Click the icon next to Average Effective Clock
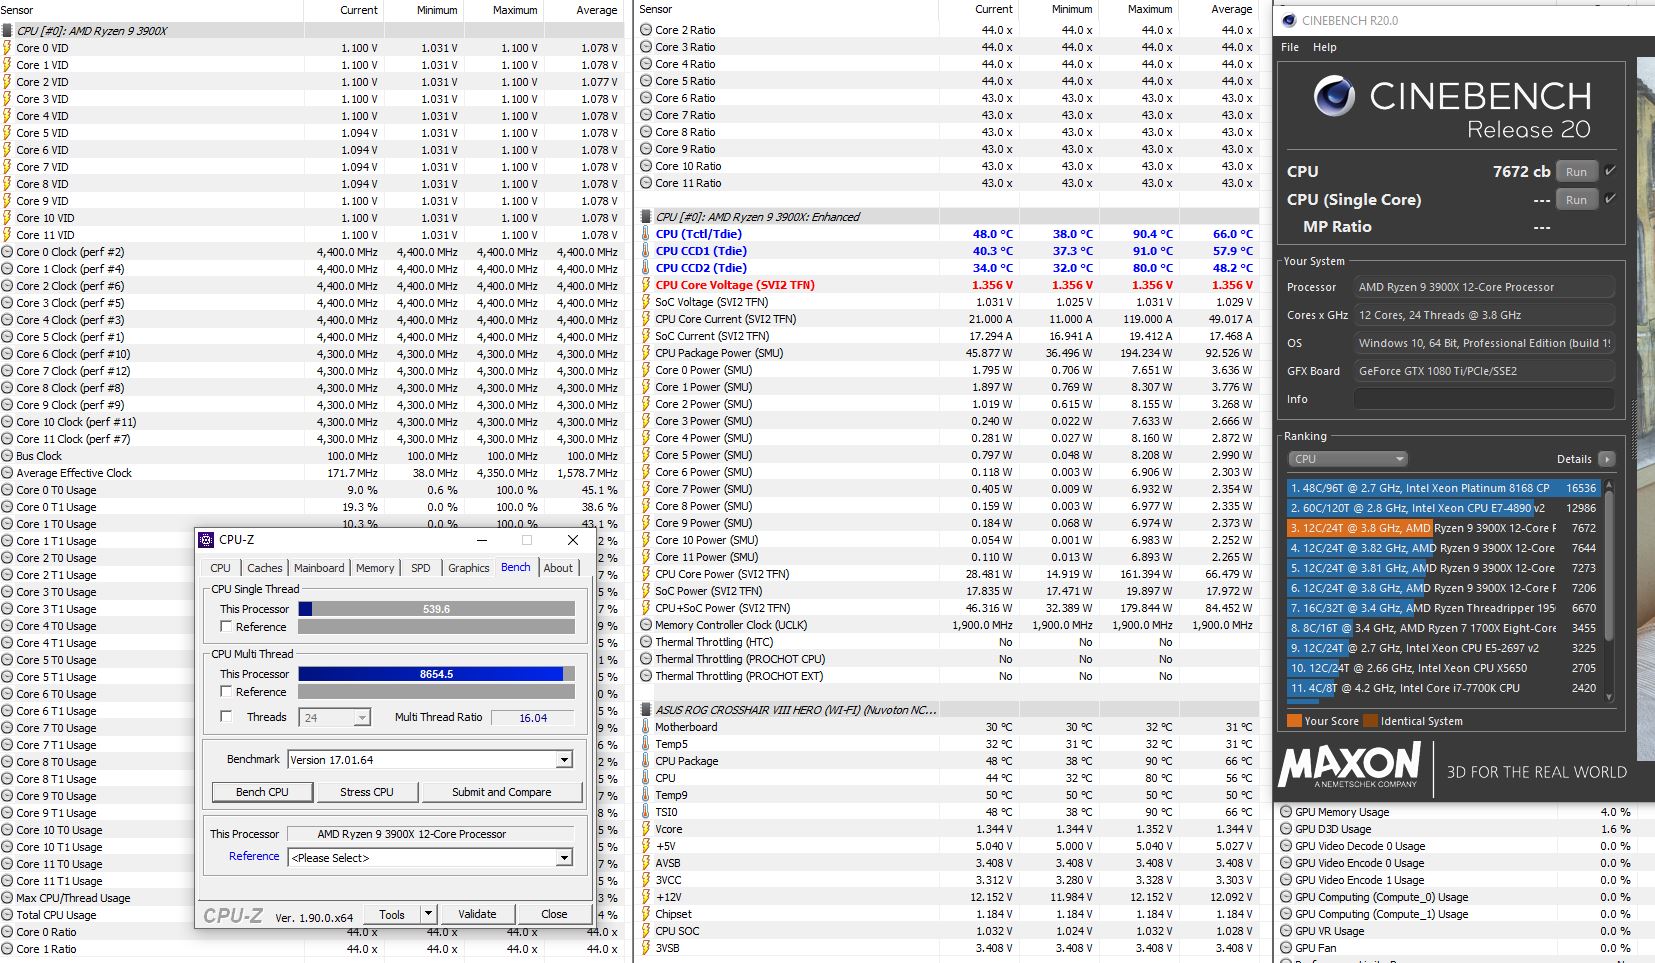This screenshot has height=963, width=1655. [7, 473]
